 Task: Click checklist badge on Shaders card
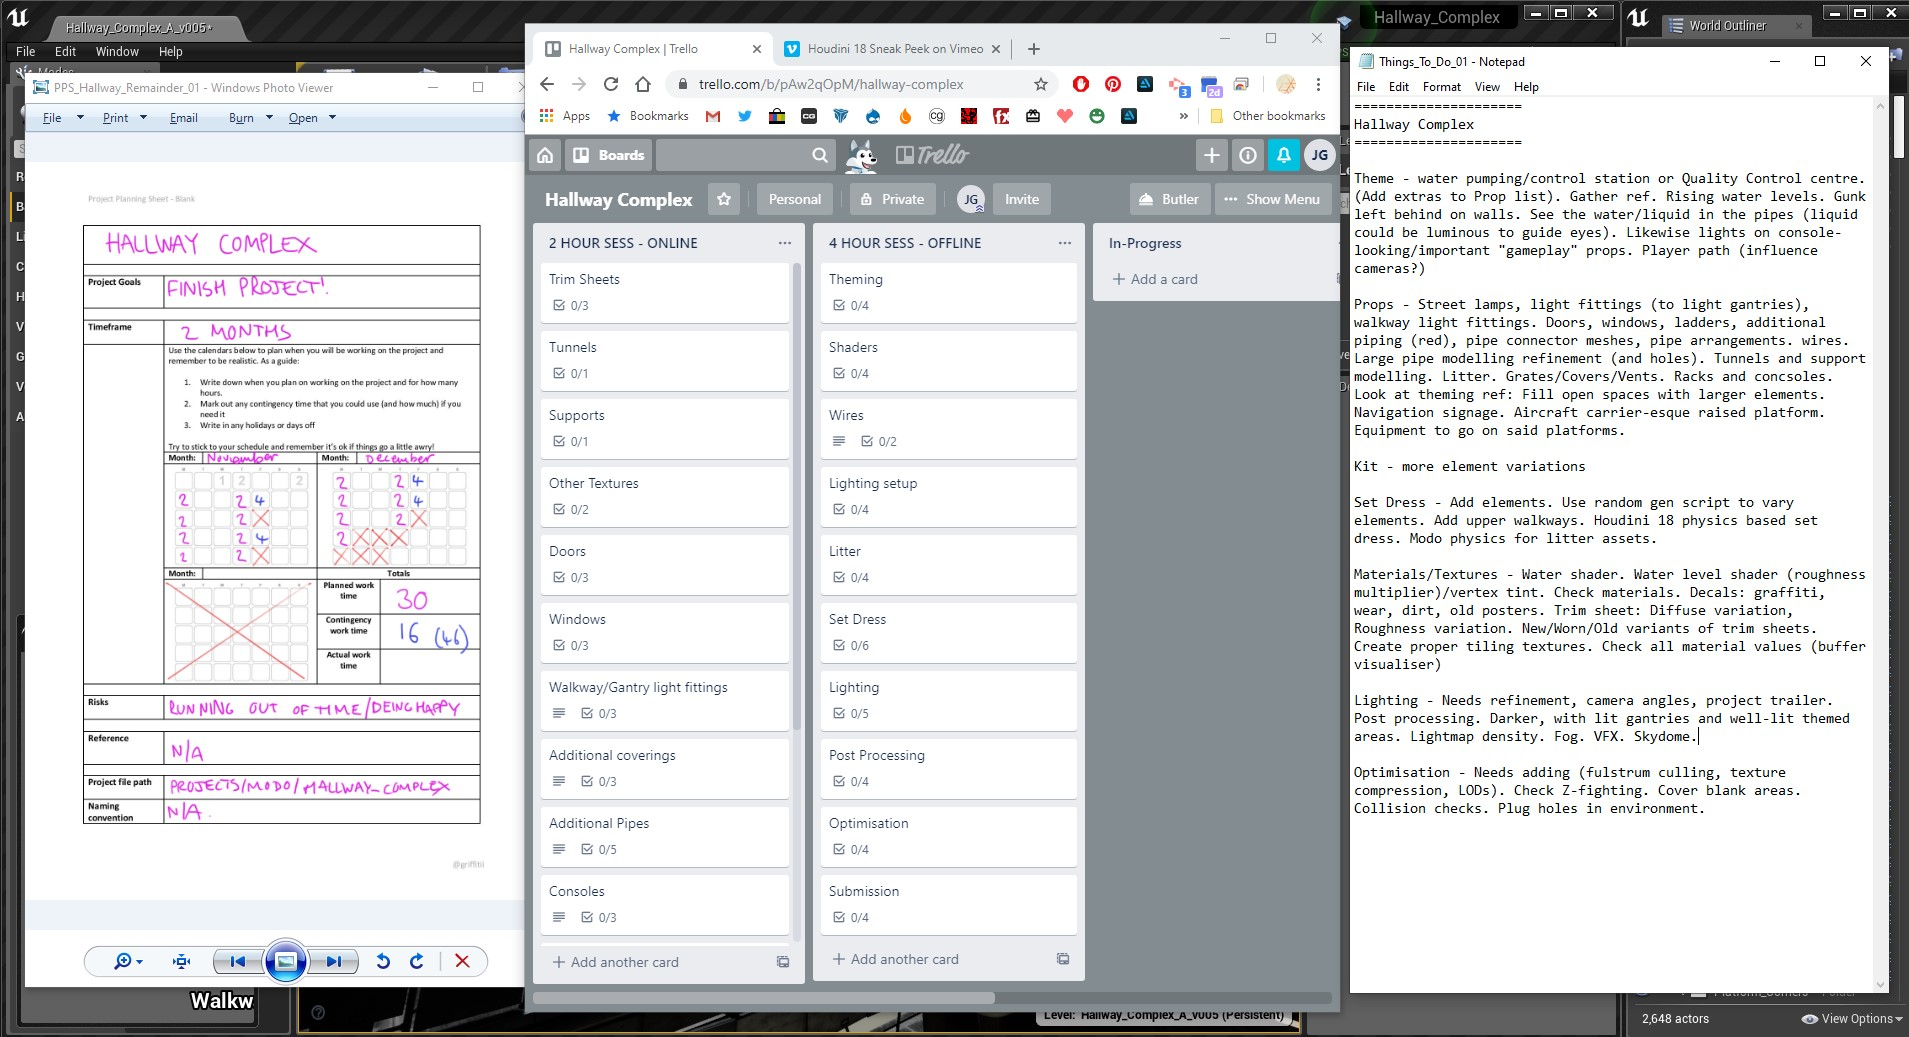point(852,373)
